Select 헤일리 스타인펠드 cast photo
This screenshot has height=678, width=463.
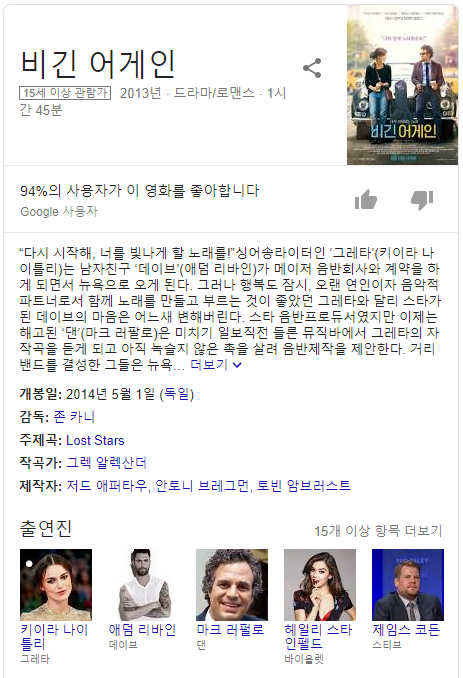320,585
